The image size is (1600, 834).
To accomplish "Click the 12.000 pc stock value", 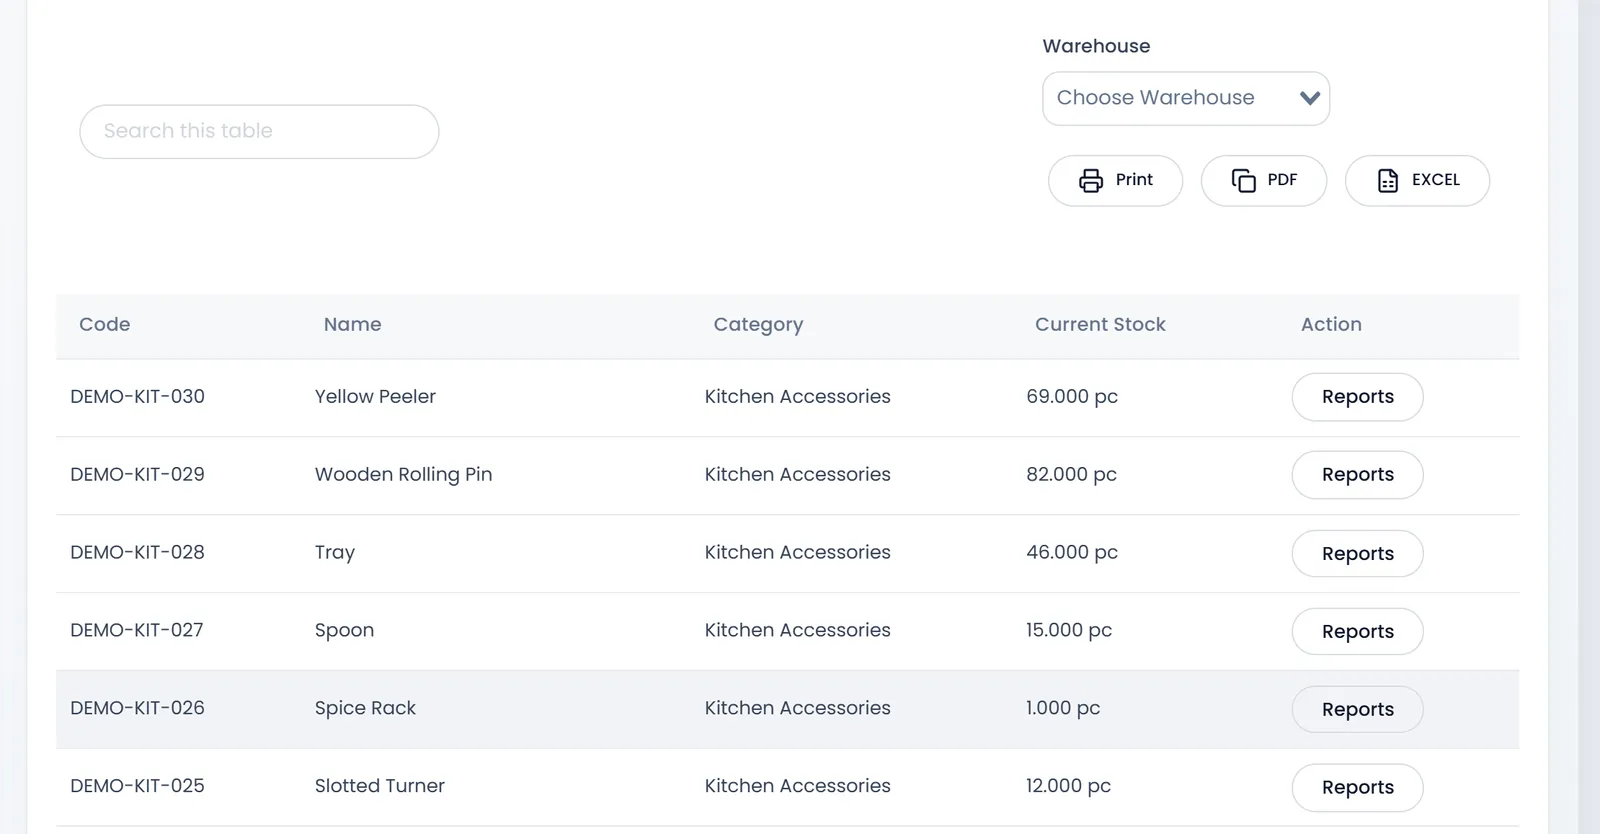I will (x=1068, y=786).
